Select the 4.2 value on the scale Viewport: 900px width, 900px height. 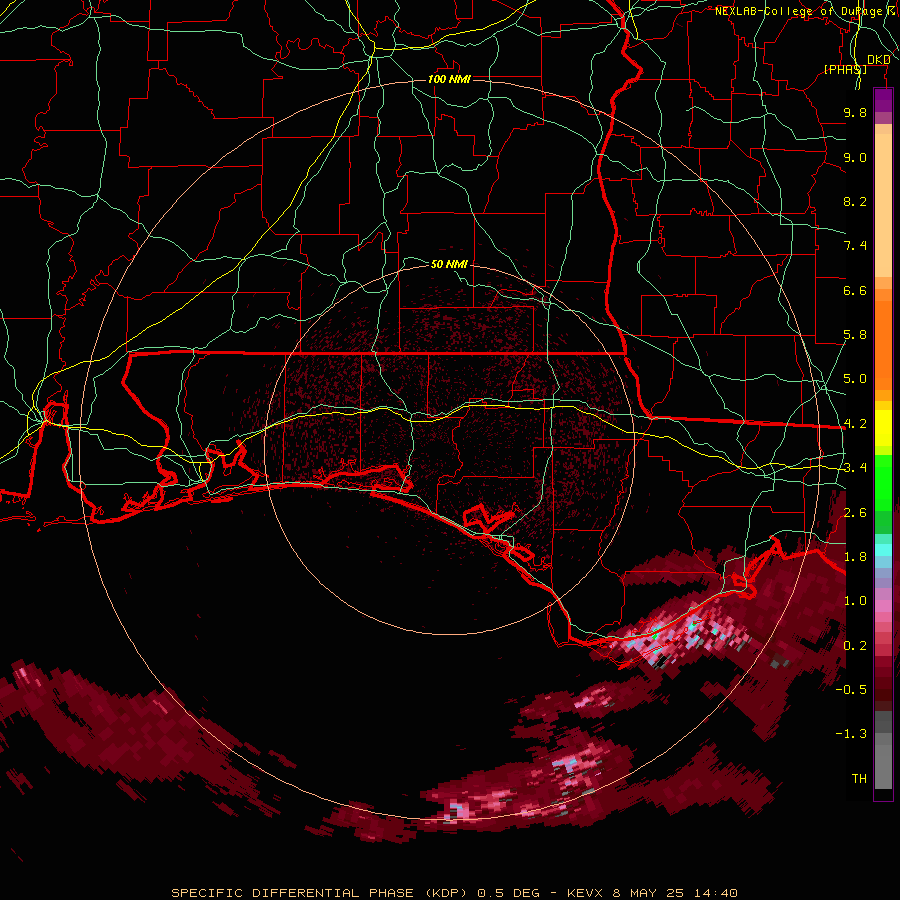pos(855,424)
